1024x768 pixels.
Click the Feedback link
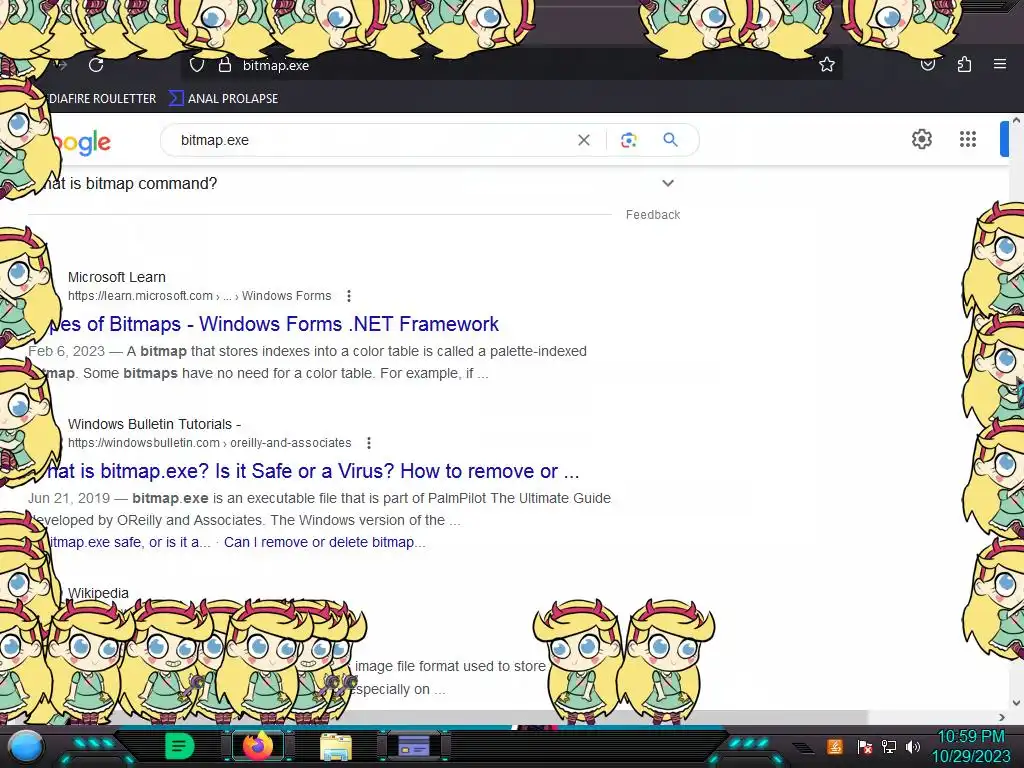653,215
